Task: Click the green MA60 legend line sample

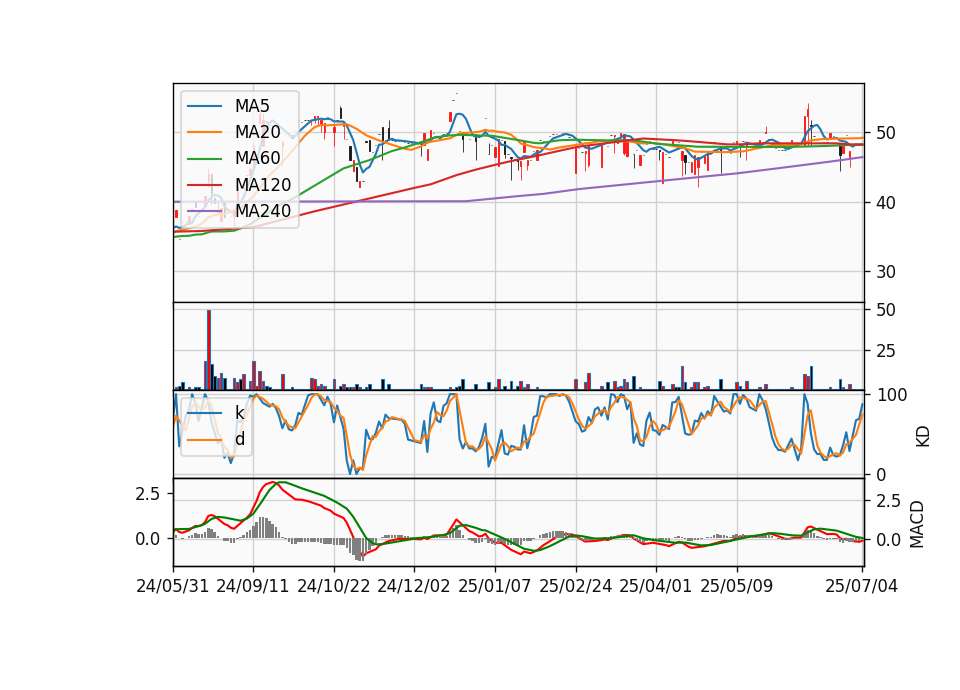Action: click(204, 159)
